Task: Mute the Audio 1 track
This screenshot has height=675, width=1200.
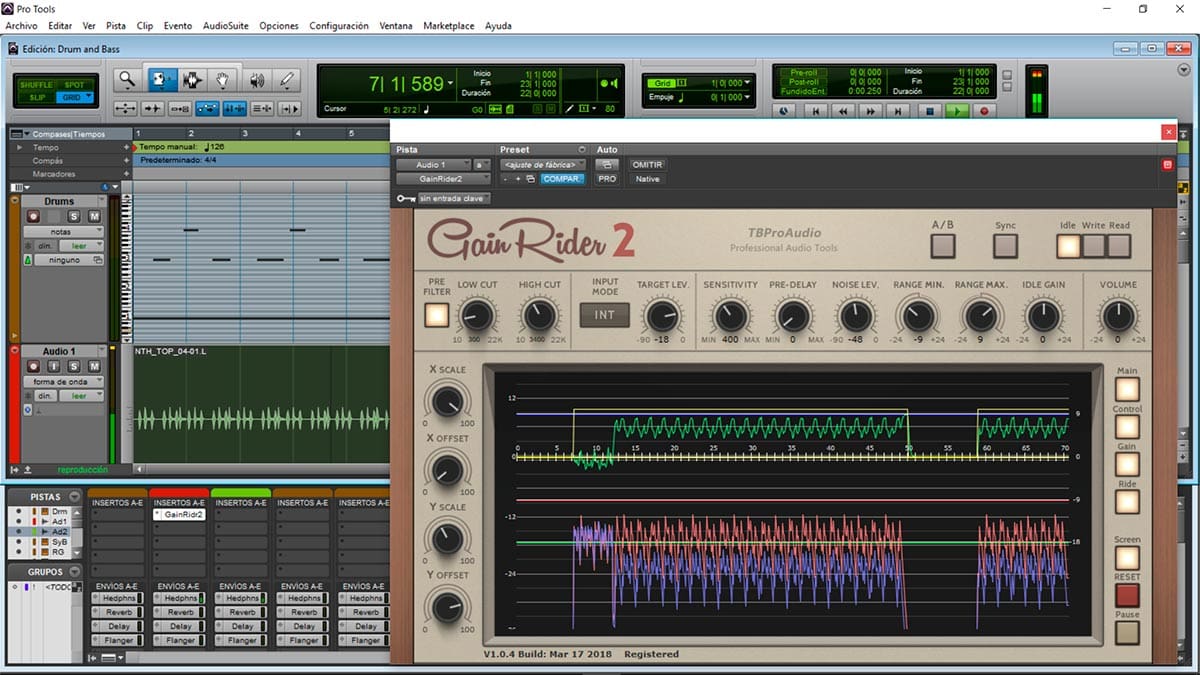Action: point(94,367)
